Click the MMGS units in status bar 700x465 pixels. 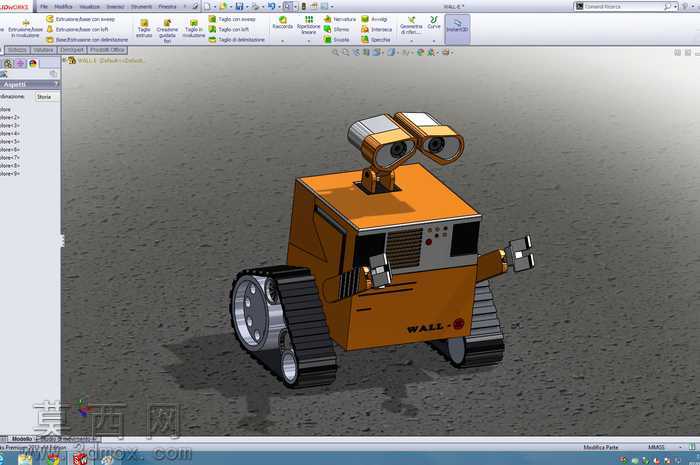[656, 447]
